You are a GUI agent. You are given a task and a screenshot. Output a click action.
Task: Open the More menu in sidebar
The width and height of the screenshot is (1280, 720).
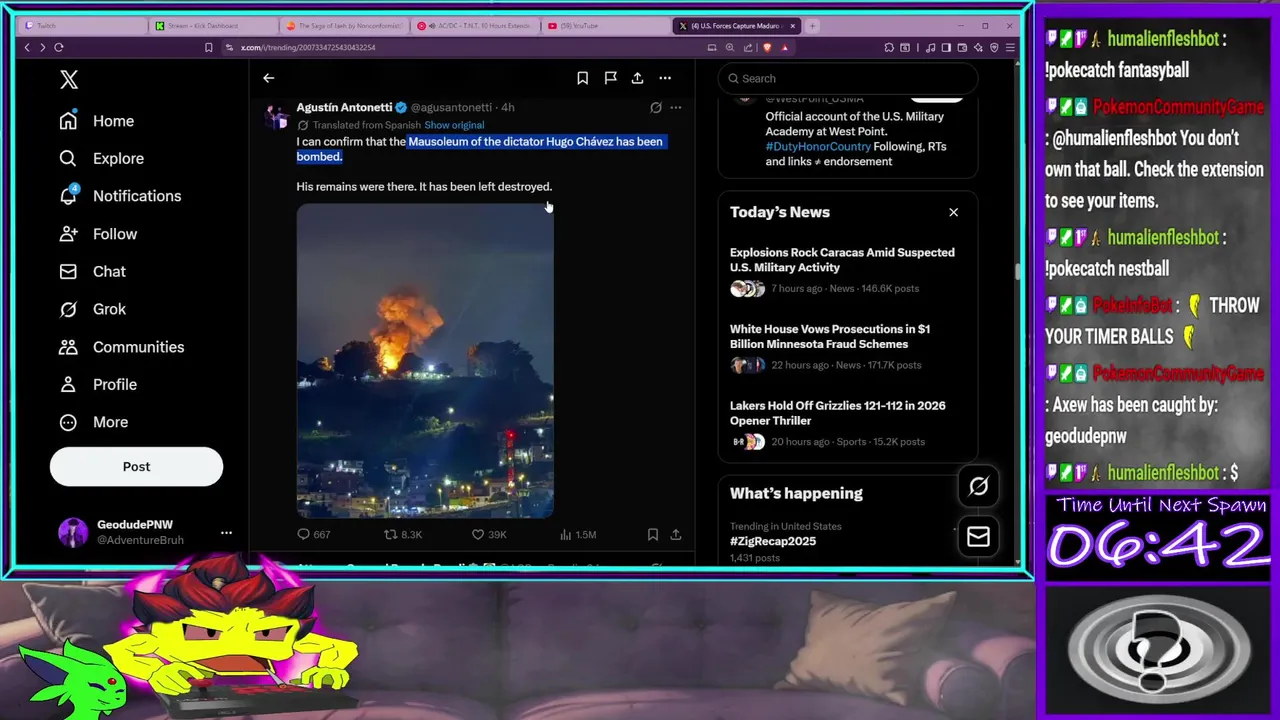(x=94, y=422)
